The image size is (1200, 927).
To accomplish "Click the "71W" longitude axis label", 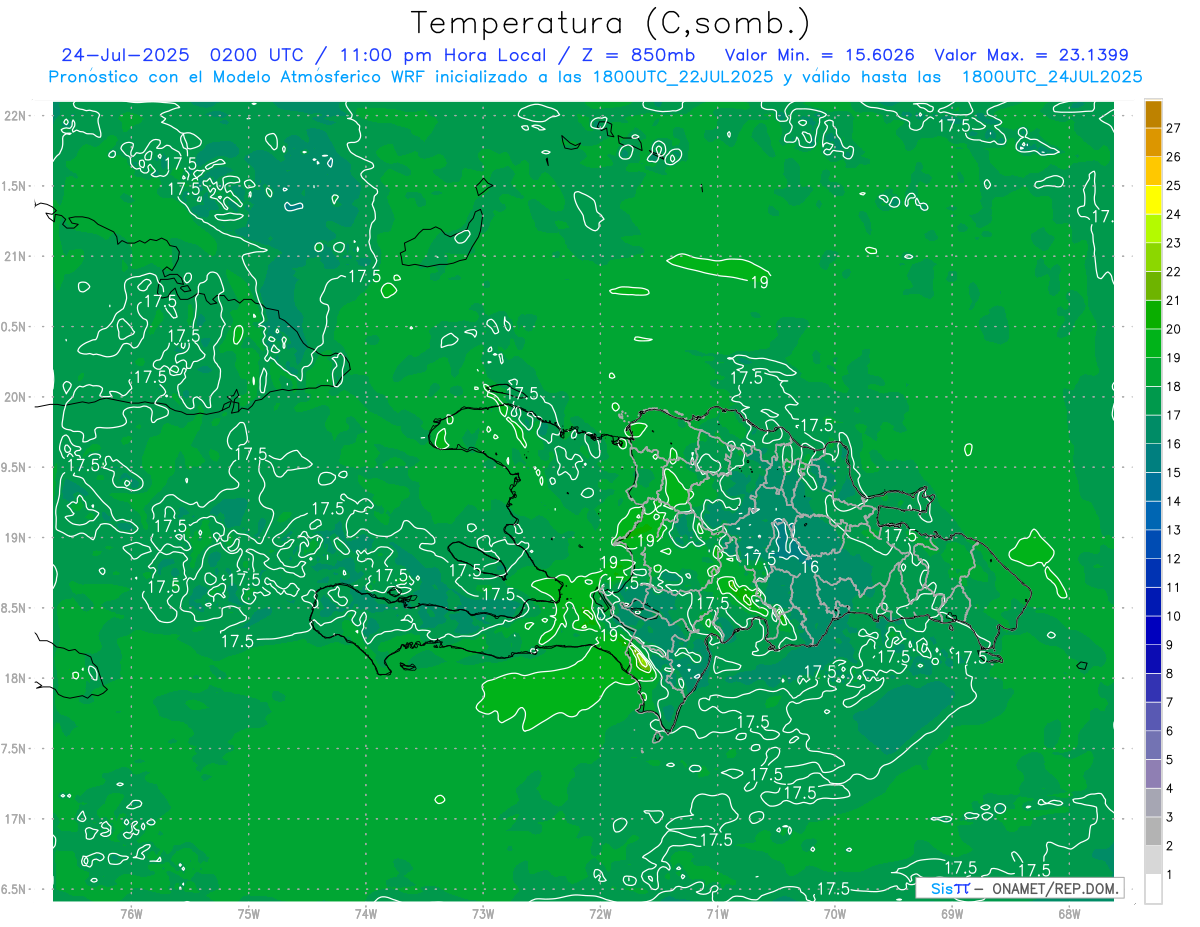I will coord(717,914).
